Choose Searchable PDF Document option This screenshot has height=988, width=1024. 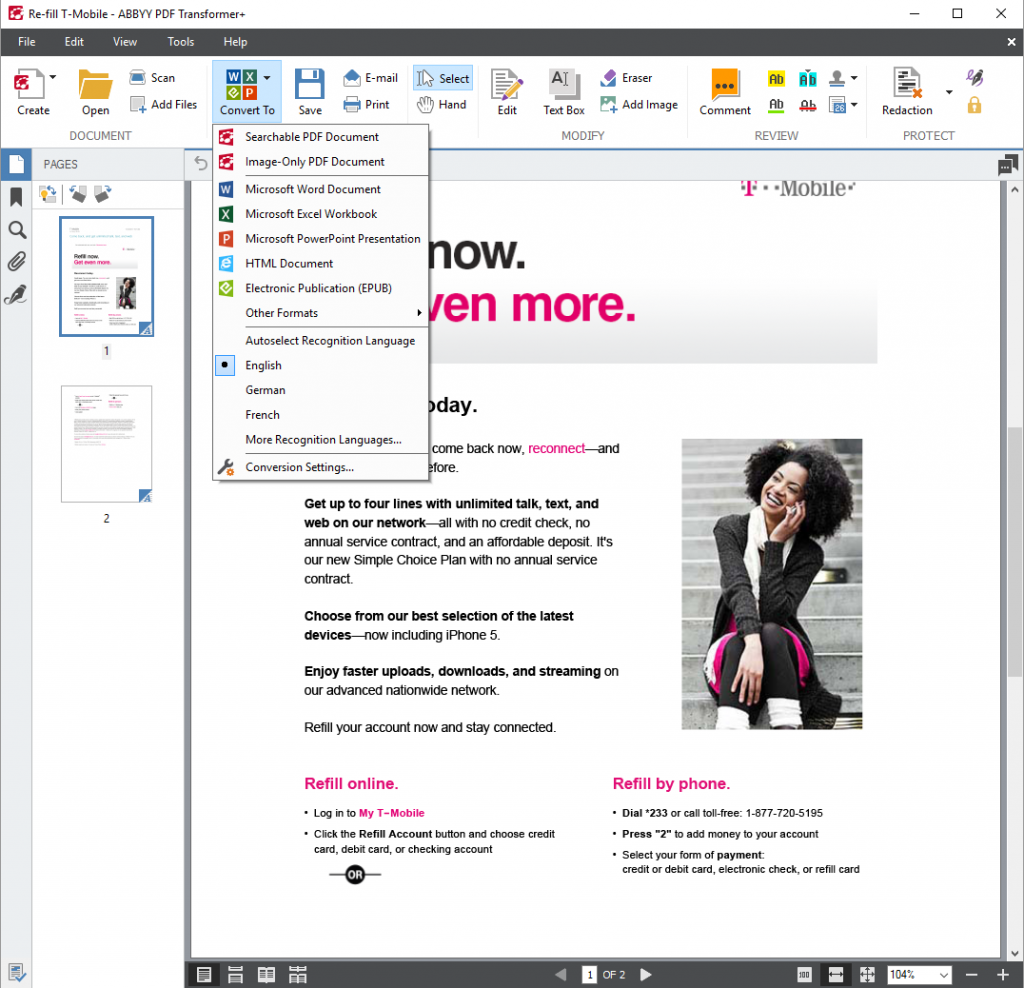(312, 137)
